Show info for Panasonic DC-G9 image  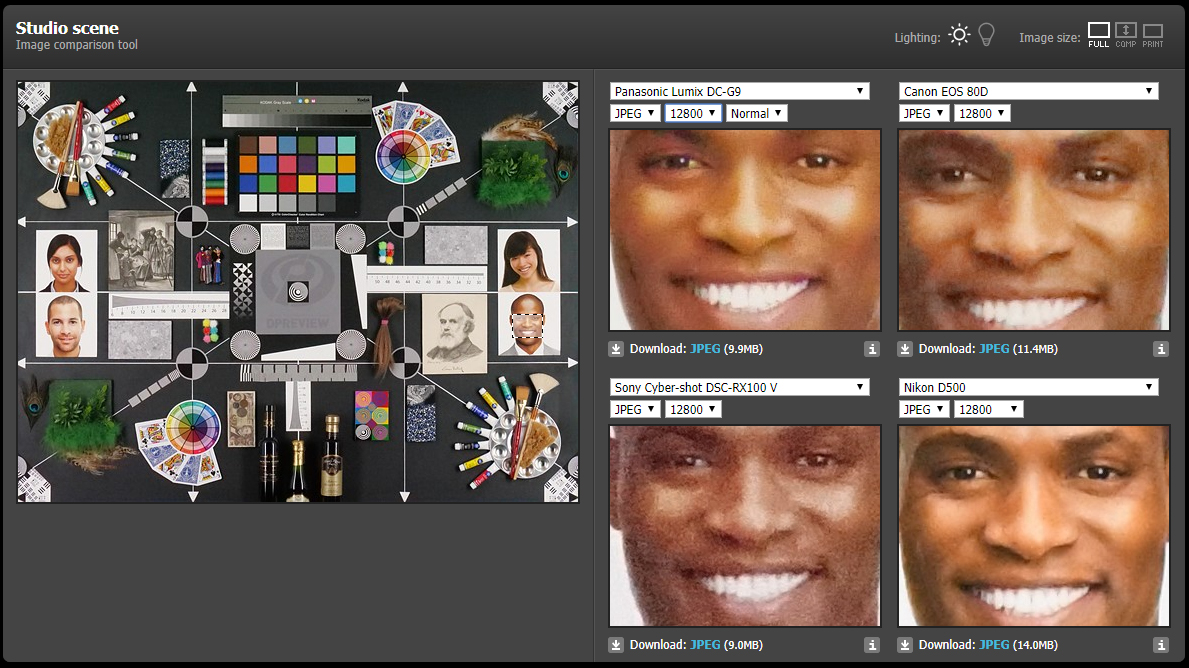point(872,349)
